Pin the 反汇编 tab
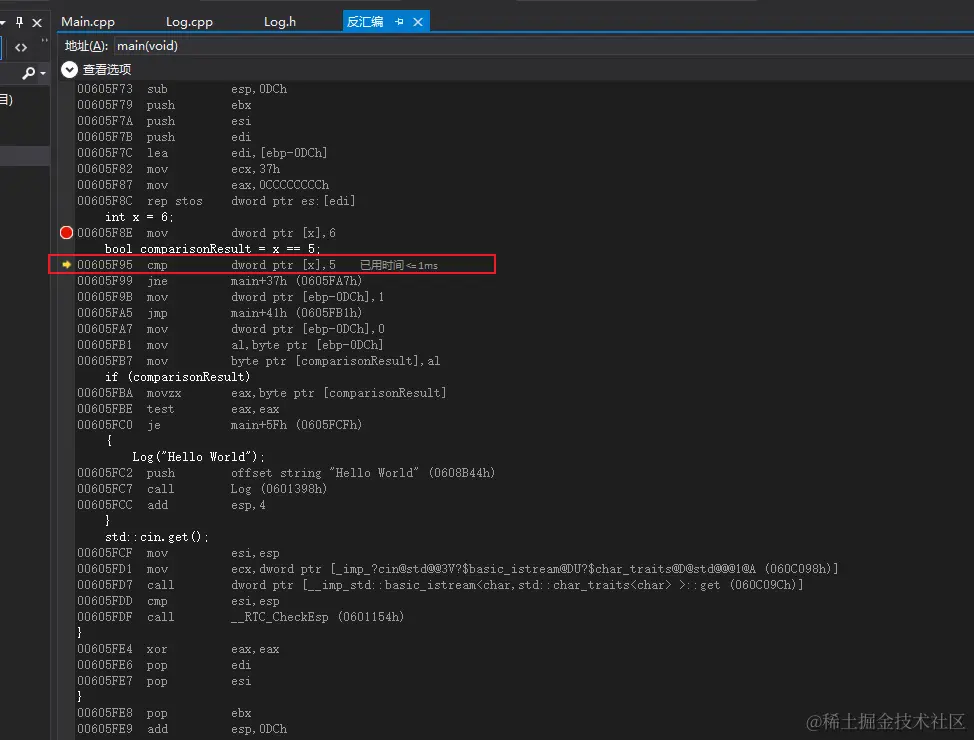974x740 pixels. tap(399, 22)
